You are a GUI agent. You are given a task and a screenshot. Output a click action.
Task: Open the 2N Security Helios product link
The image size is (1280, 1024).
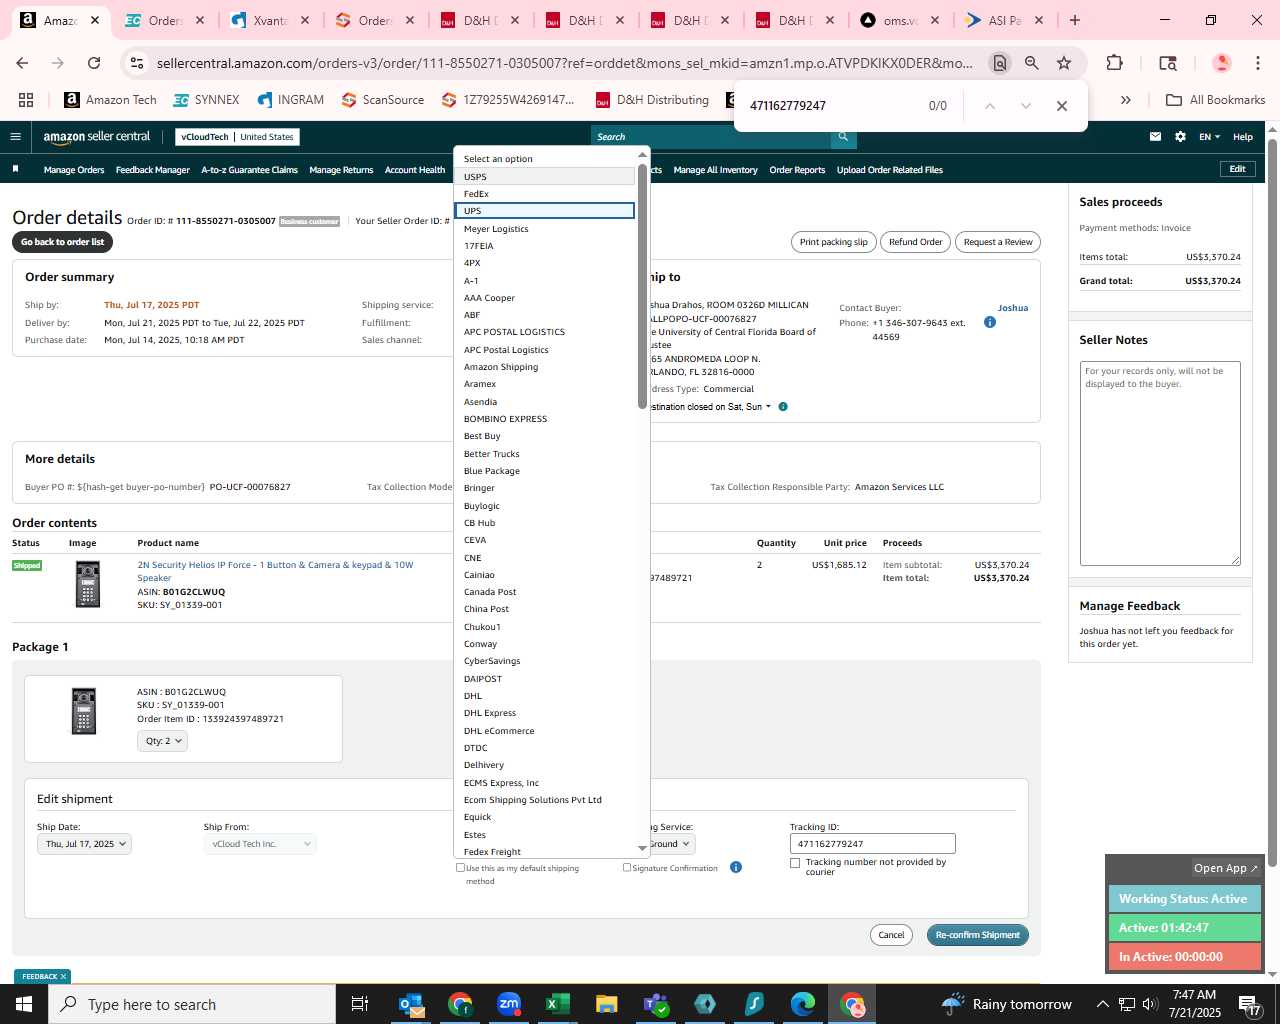point(275,571)
